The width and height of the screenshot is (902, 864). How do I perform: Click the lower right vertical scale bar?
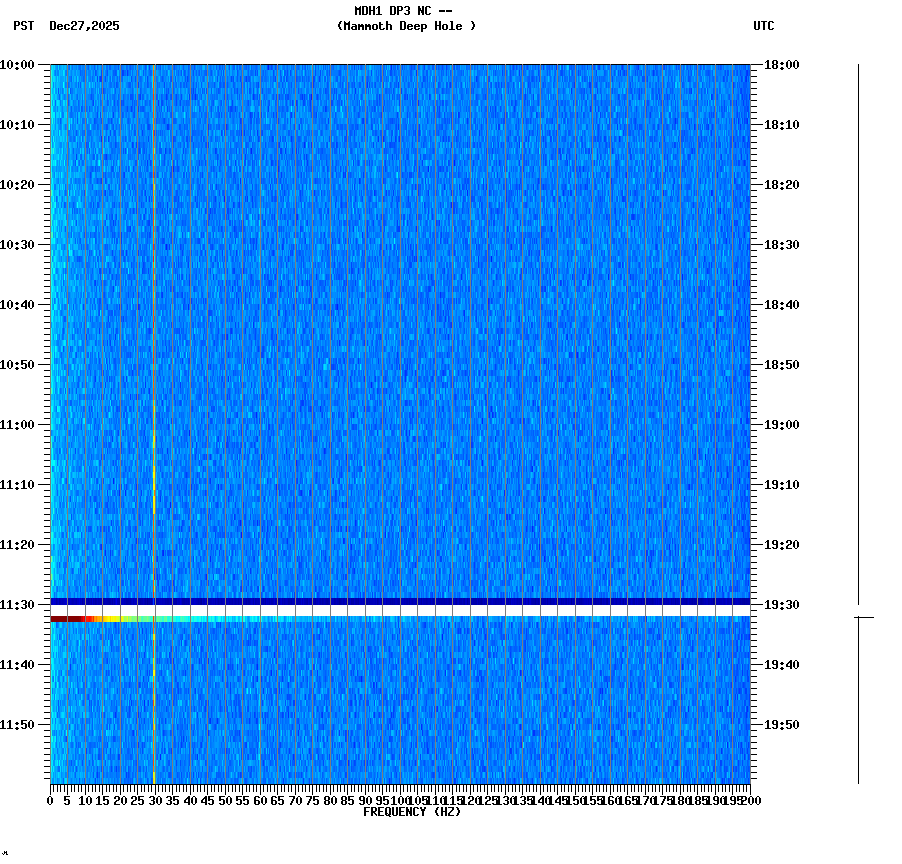click(x=858, y=700)
